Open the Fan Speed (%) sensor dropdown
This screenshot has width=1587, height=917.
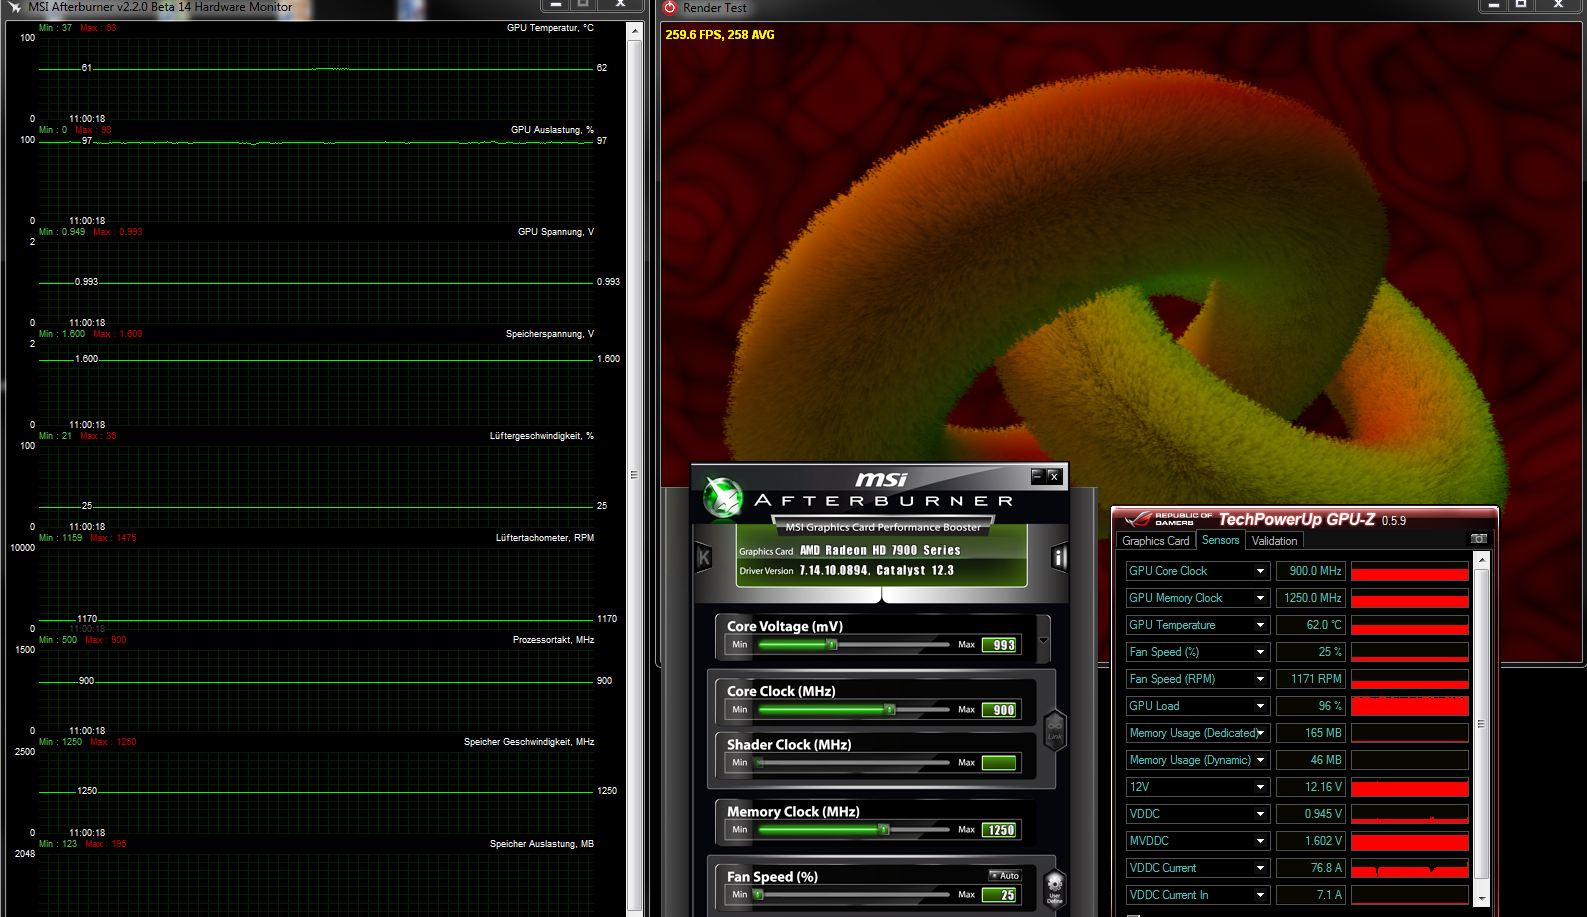coord(1260,652)
